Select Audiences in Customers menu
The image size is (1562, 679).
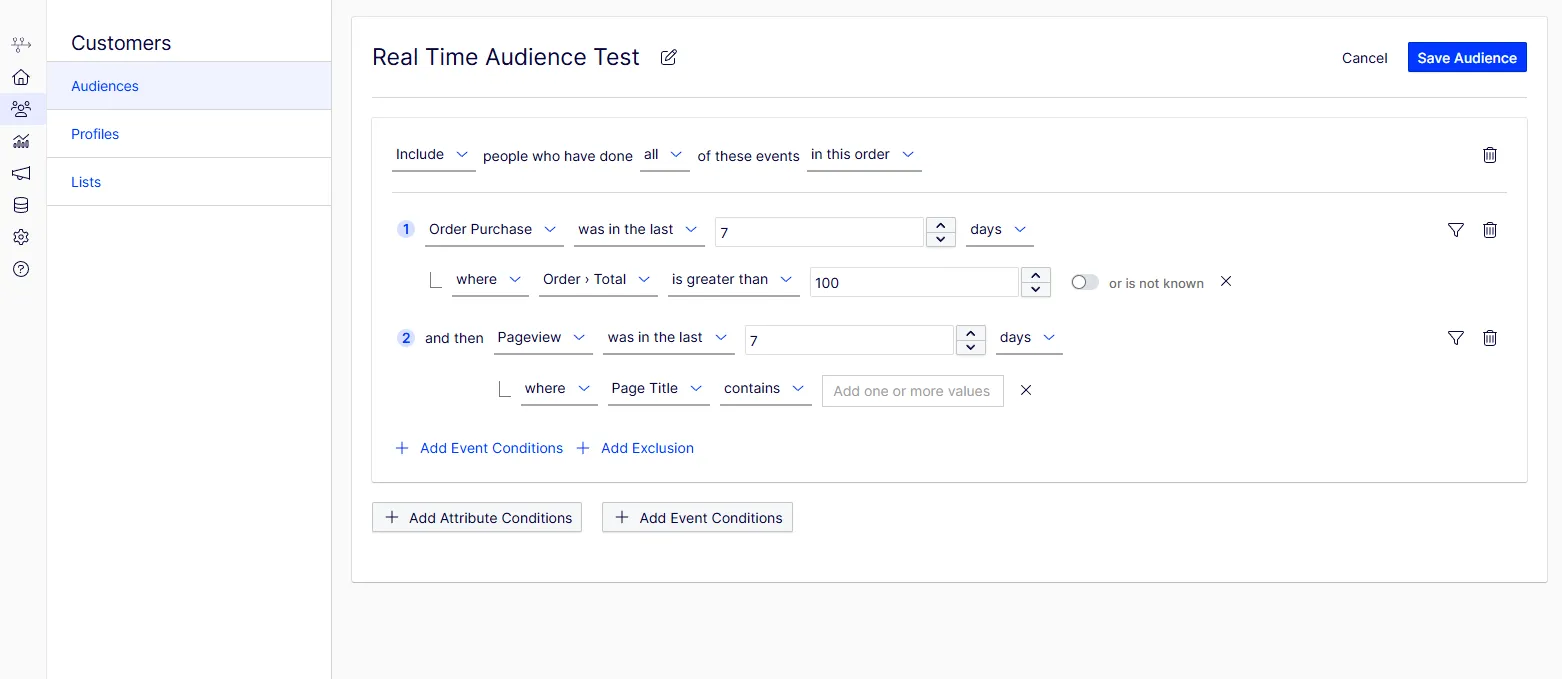189,86
